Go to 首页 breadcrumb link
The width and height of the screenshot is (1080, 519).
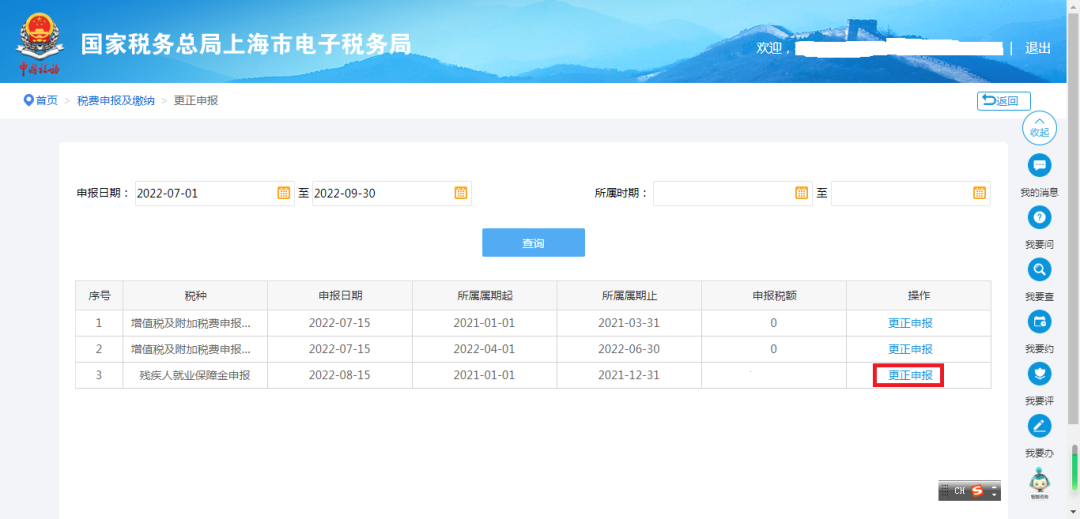47,100
